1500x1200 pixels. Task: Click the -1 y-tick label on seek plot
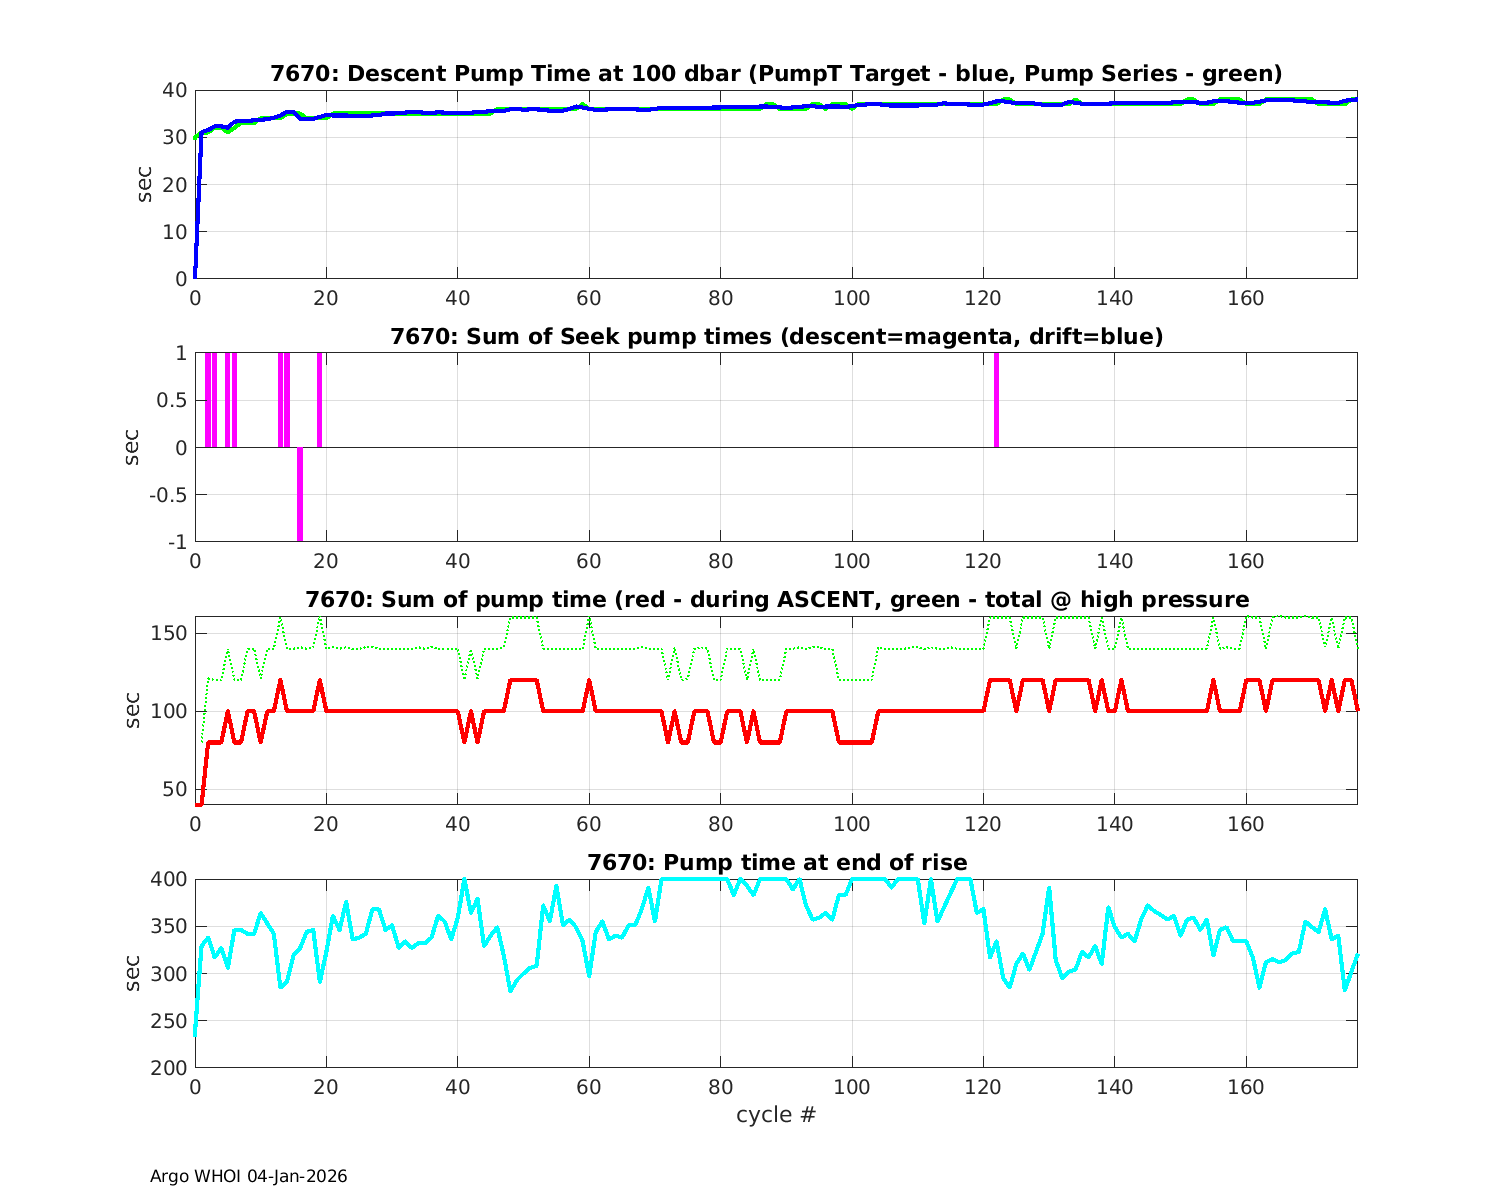coord(176,542)
